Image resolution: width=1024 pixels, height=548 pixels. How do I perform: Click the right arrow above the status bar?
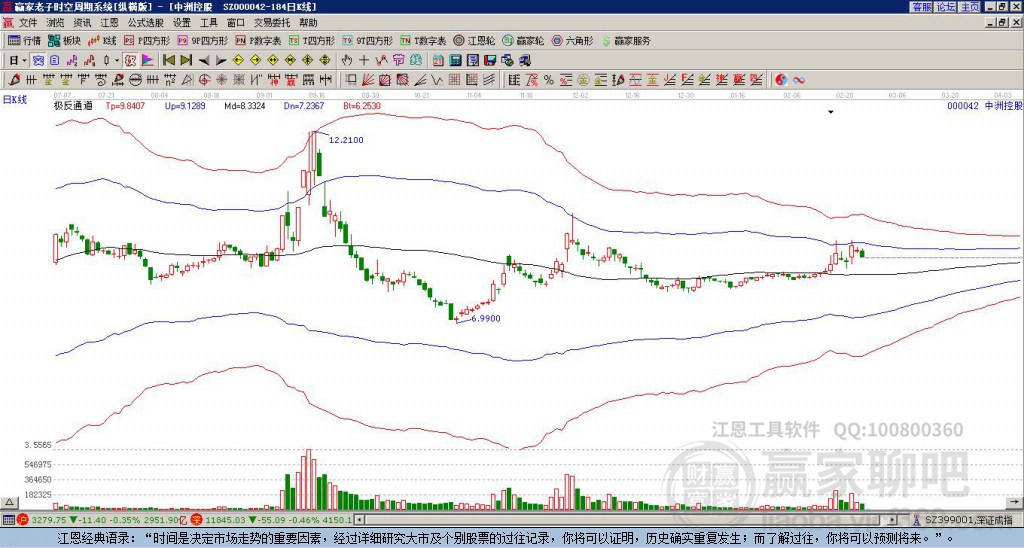click(x=1014, y=502)
